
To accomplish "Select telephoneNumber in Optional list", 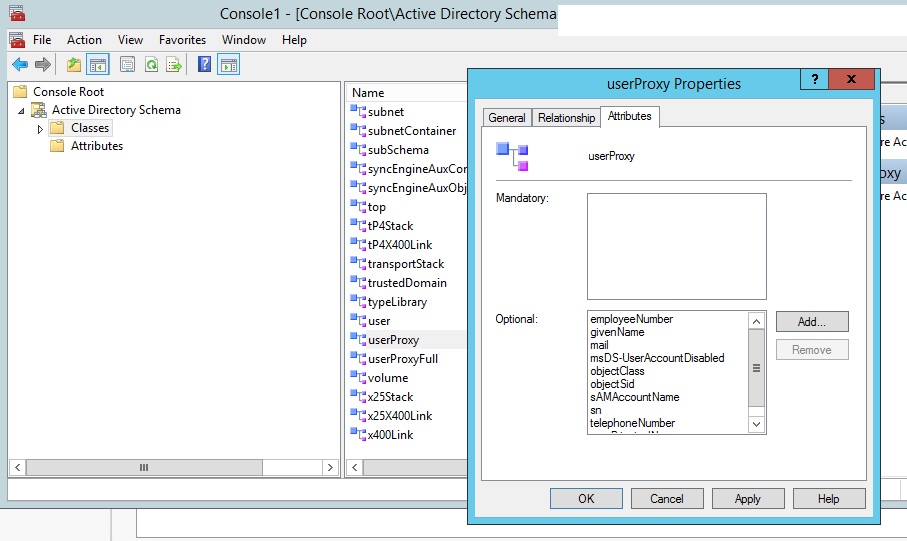I will pos(632,423).
